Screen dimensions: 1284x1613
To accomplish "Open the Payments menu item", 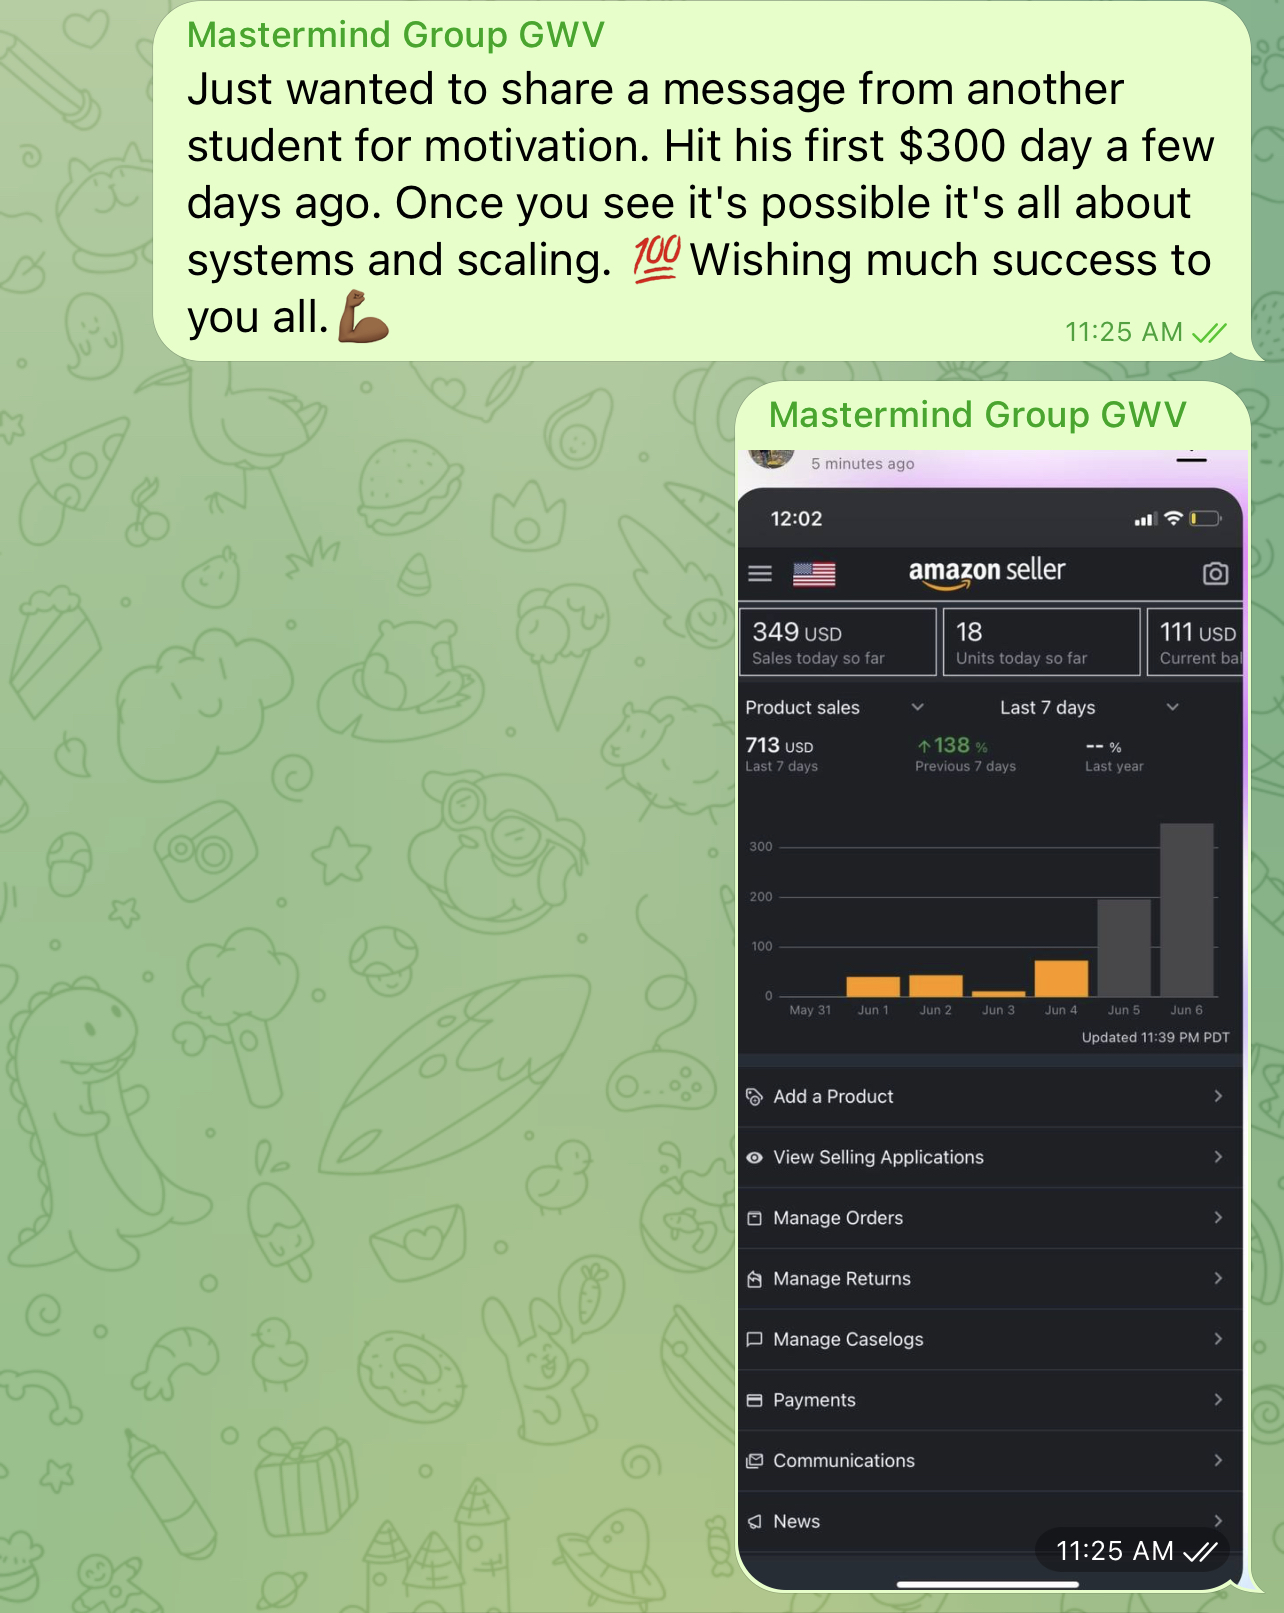I will [x=990, y=1400].
